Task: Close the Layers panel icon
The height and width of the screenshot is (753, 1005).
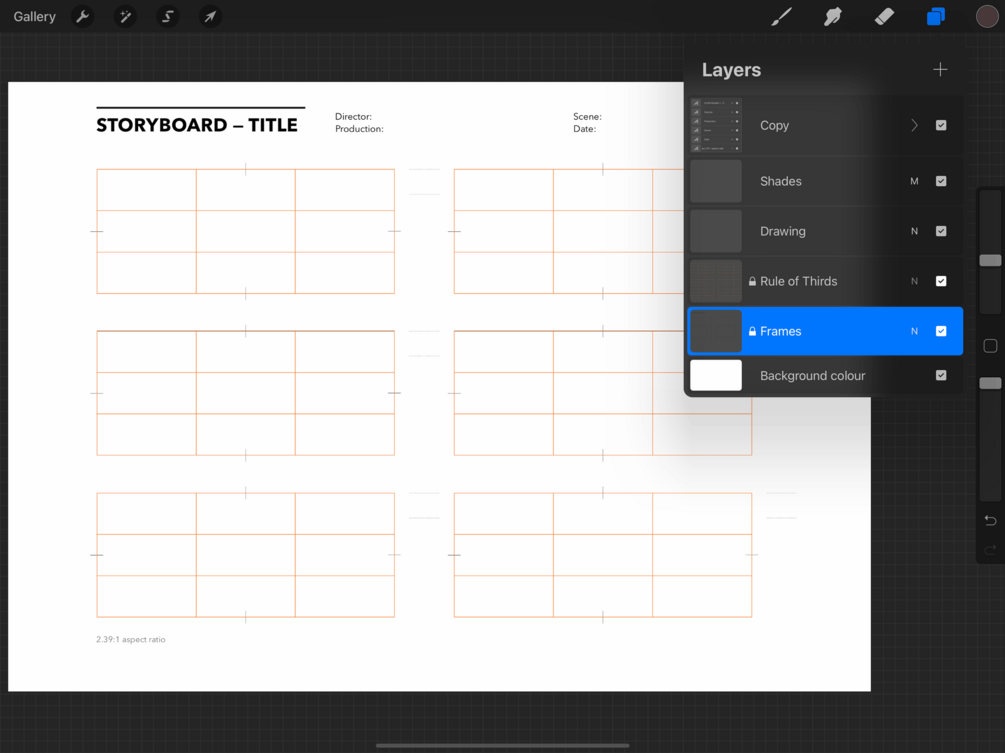Action: click(x=936, y=17)
